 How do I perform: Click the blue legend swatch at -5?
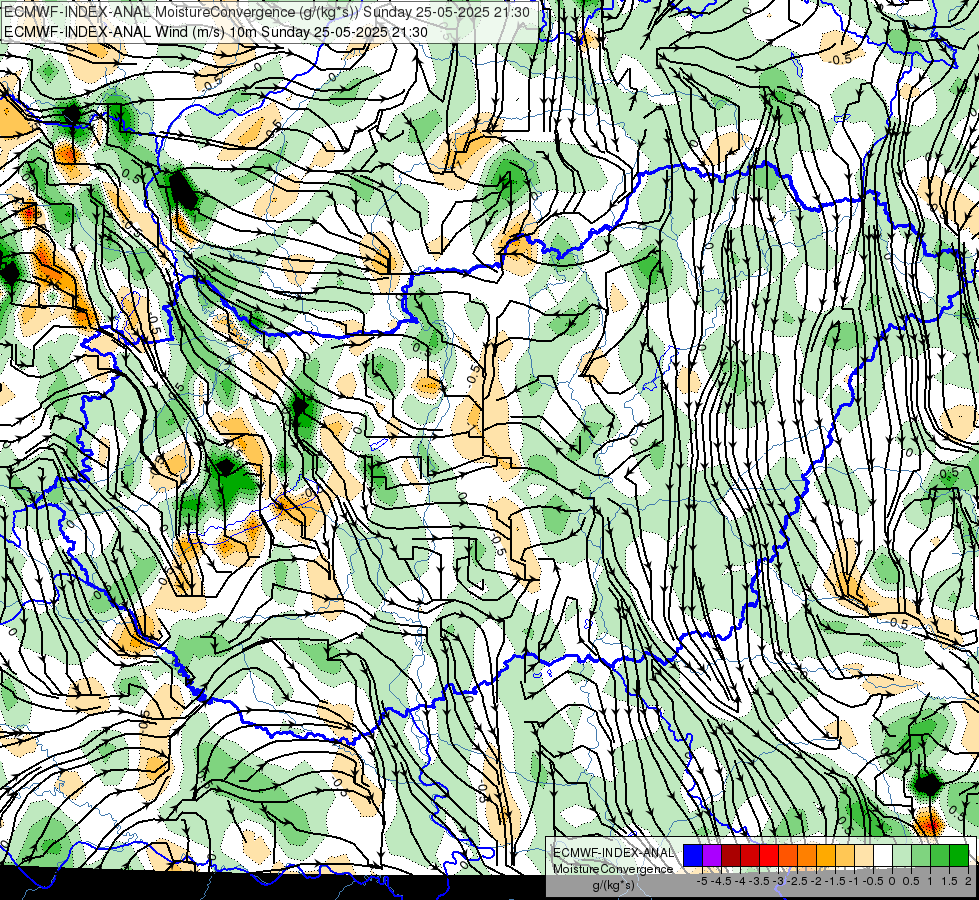(x=693, y=856)
